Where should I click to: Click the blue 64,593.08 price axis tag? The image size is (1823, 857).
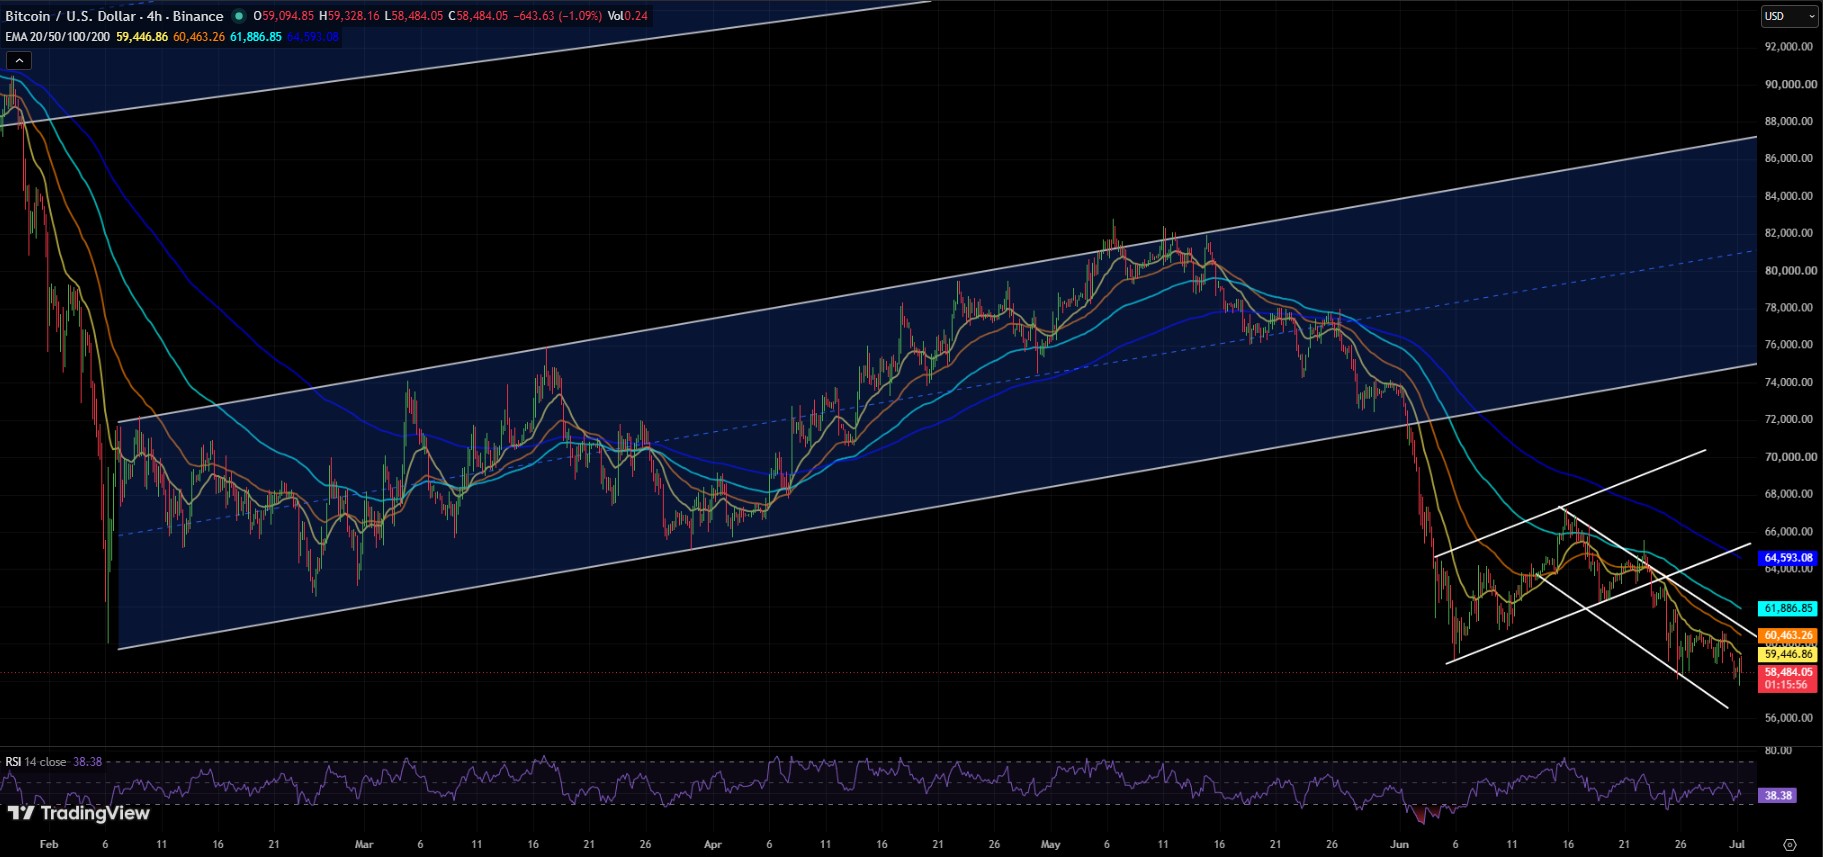(1788, 558)
